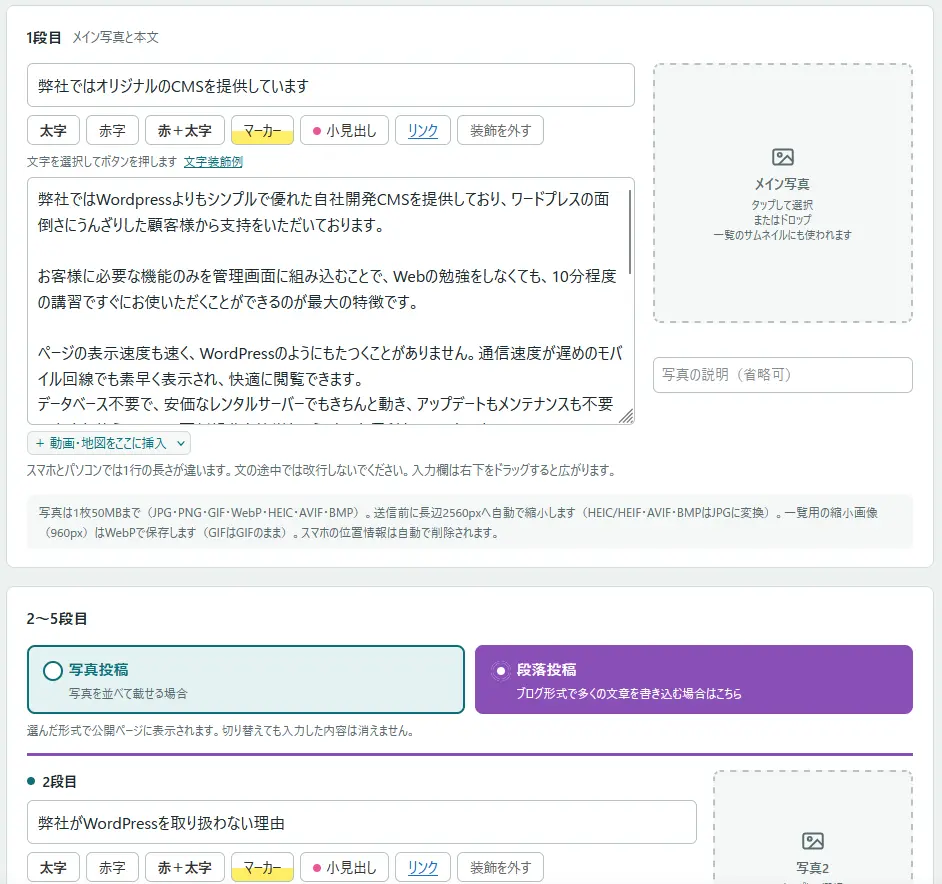Click the main photo upload icon

point(782,157)
